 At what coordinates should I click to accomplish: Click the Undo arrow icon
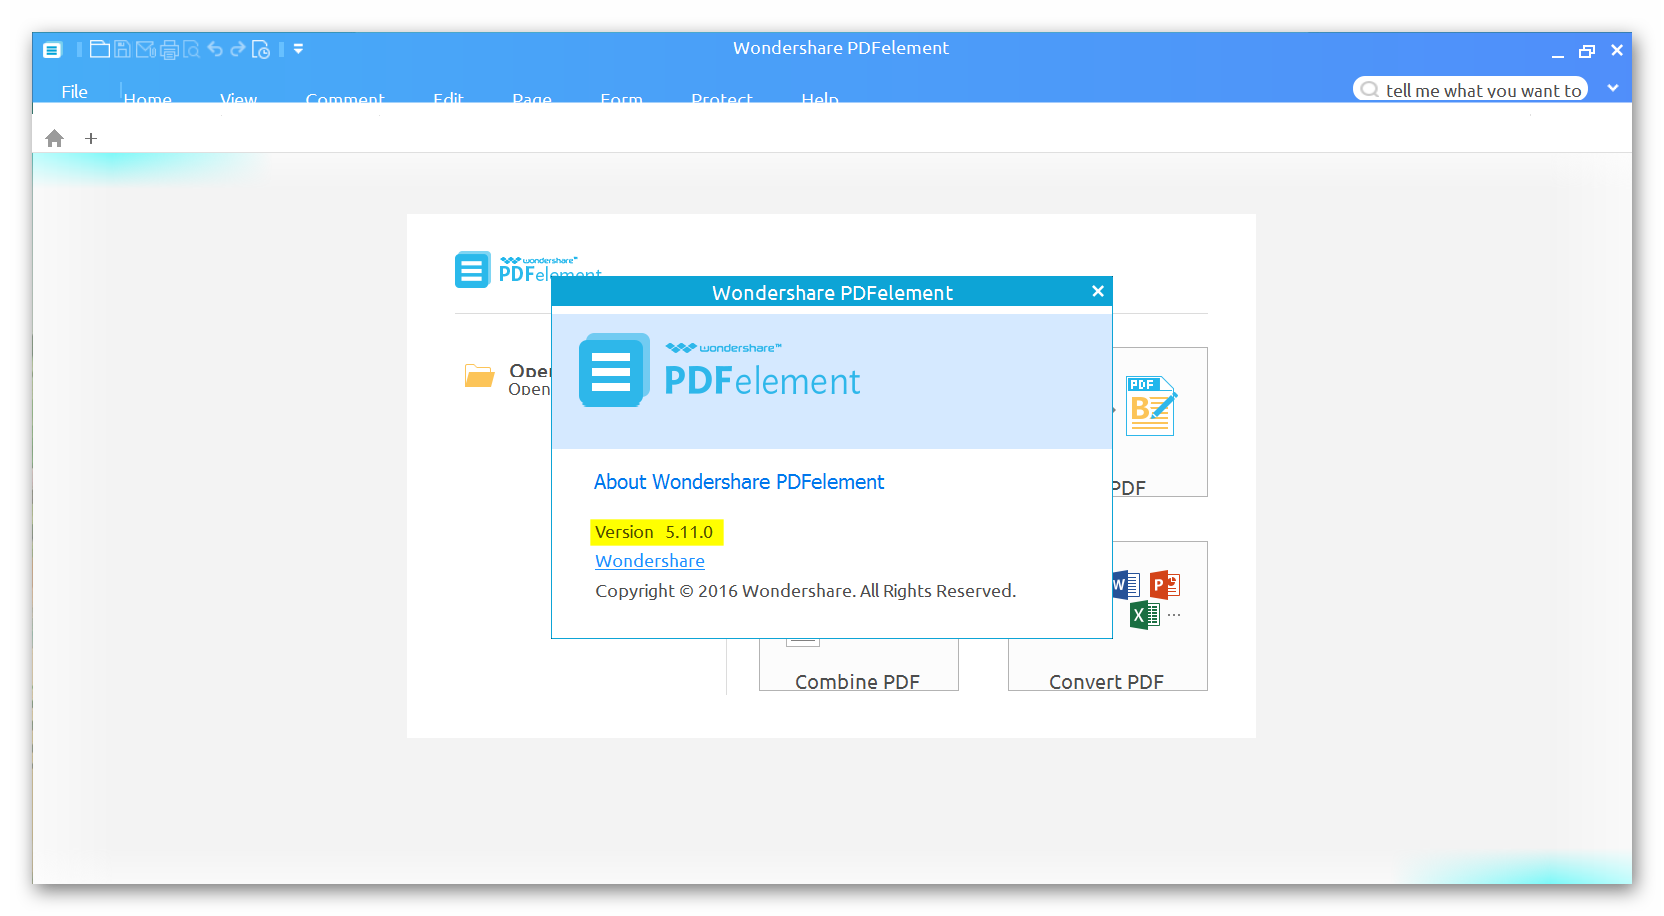215,48
